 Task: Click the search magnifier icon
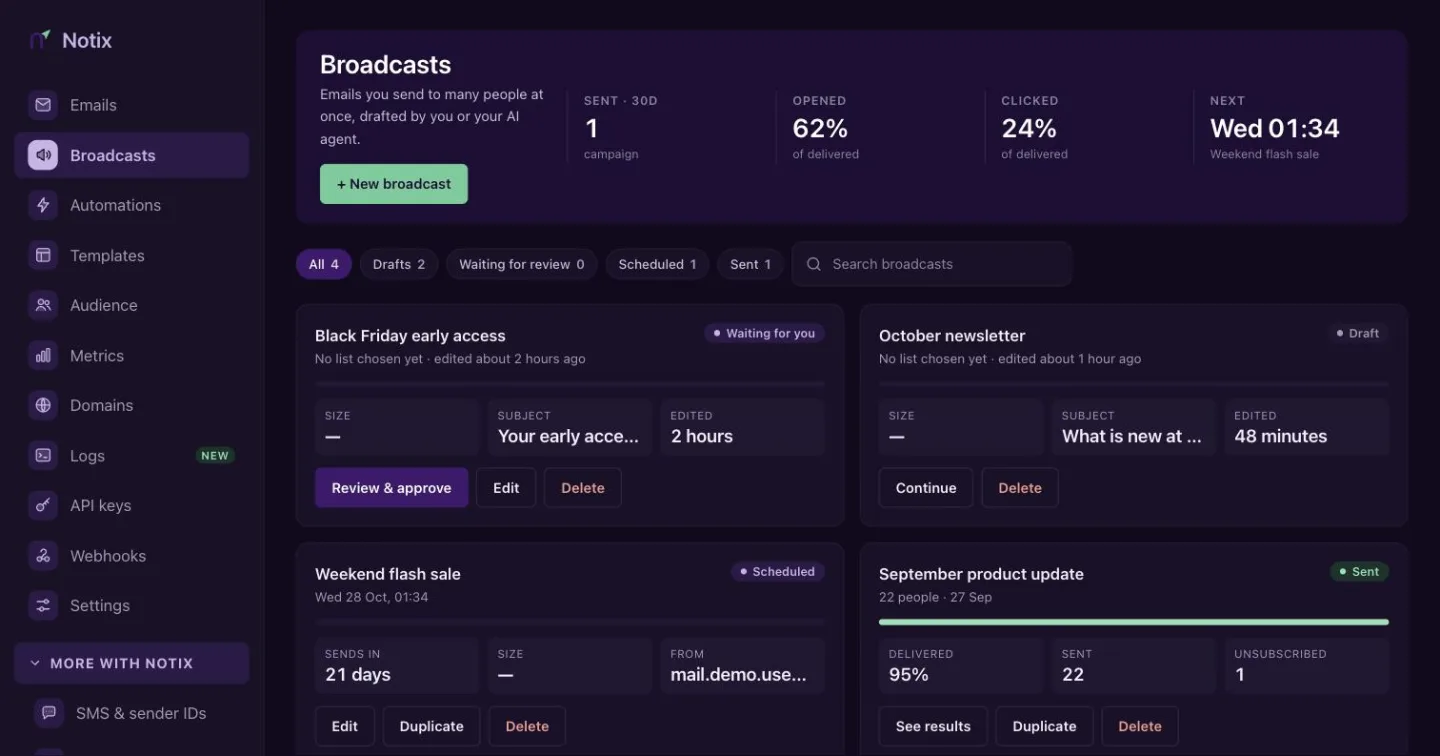pyautogui.click(x=814, y=264)
